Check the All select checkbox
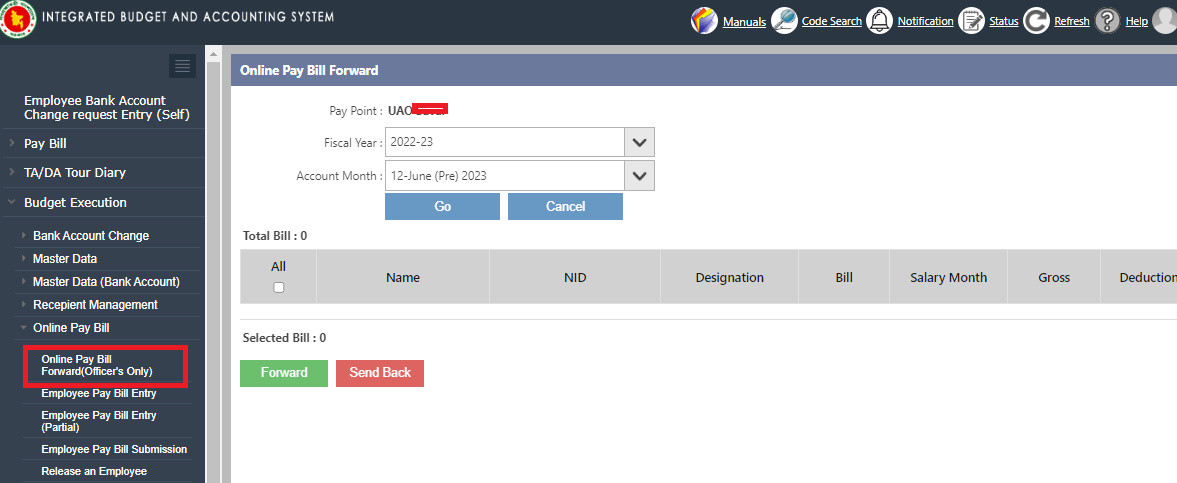 tap(279, 288)
